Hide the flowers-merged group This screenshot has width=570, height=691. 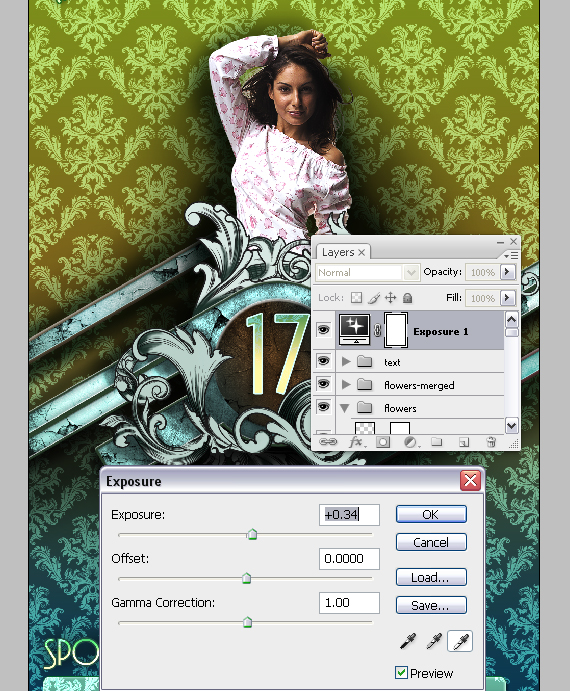click(x=323, y=384)
